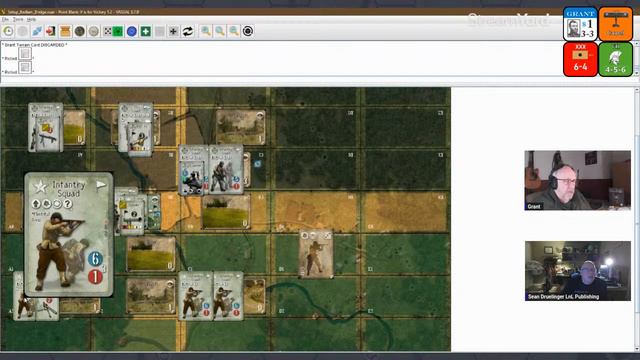Click the small blue marker beside center unit pair
This screenshot has width=640, height=360.
(x=258, y=164)
